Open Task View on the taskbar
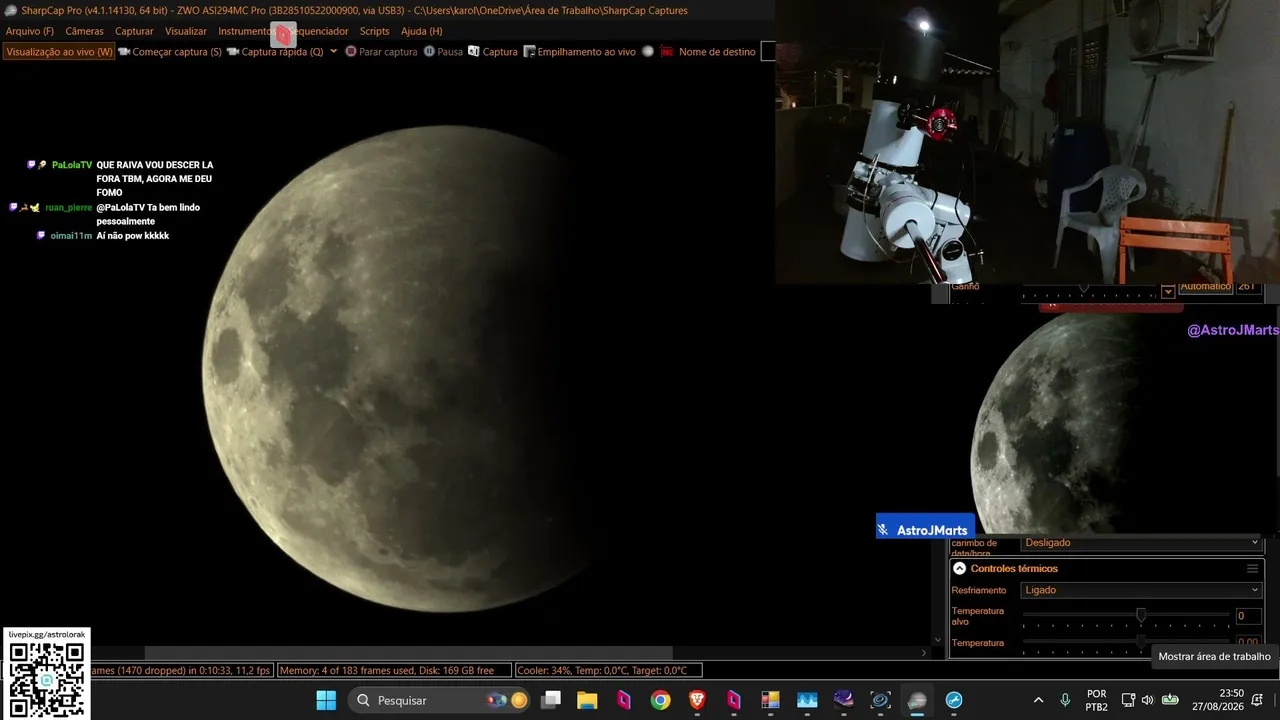This screenshot has height=720, width=1280. coord(551,700)
